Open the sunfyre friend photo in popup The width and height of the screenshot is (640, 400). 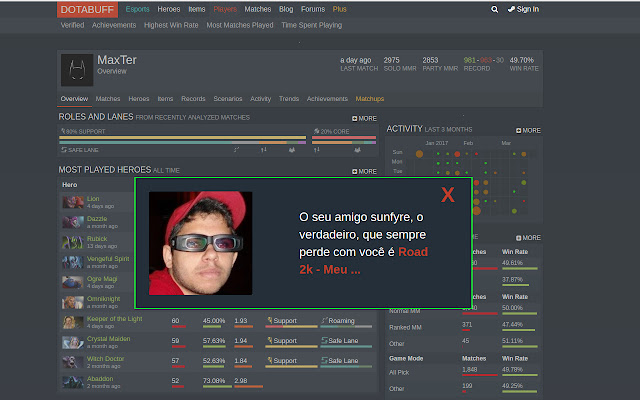click(200, 243)
